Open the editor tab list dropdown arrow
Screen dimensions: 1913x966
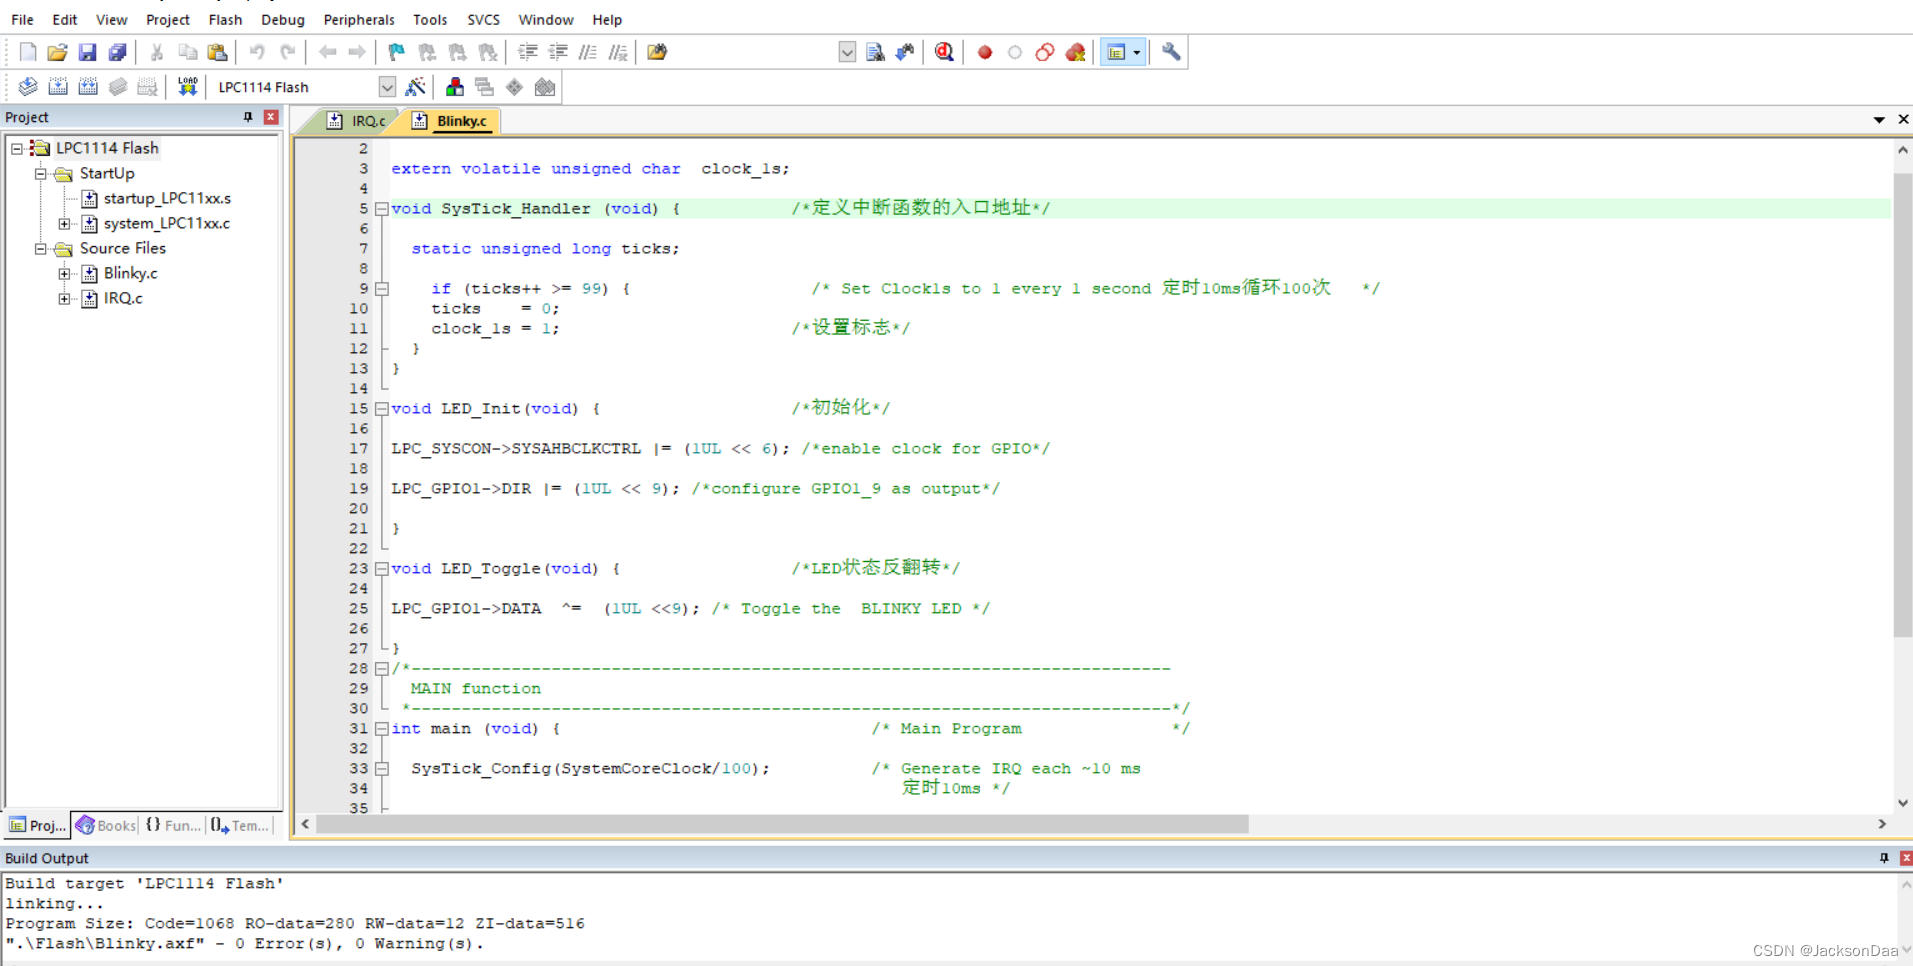coord(1879,119)
